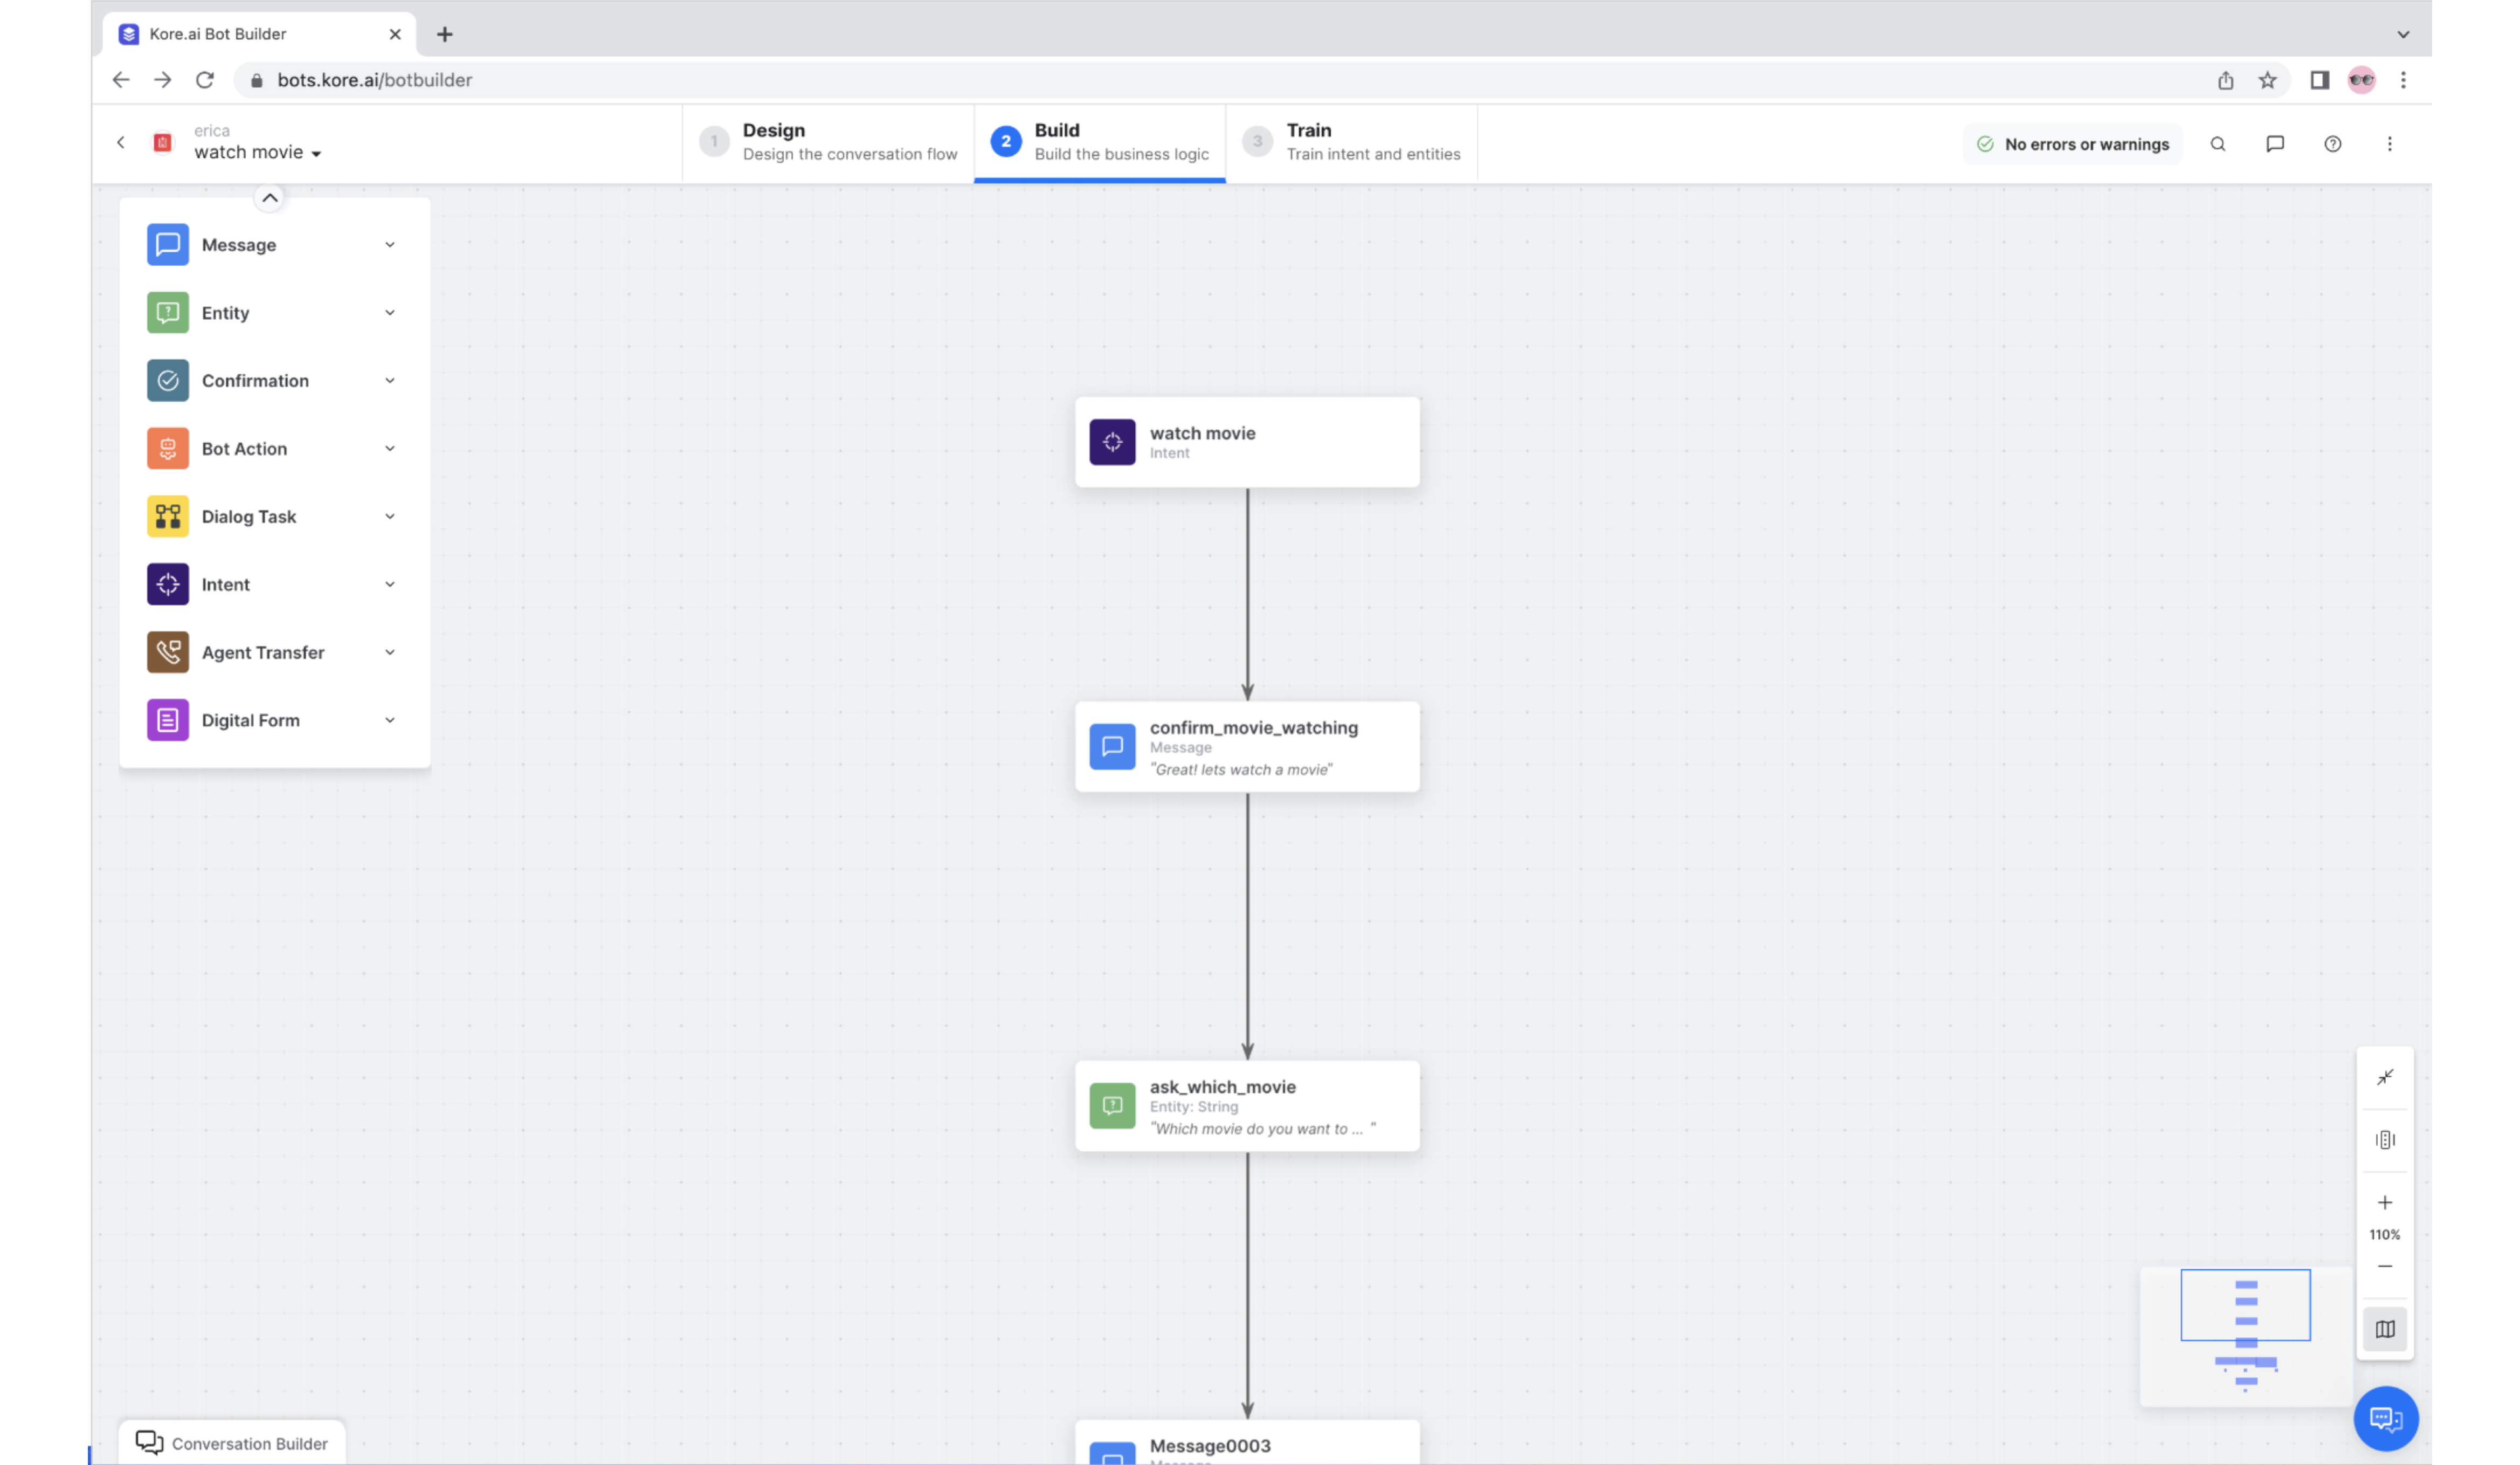Expand the Bot Action chevron

tap(390, 449)
